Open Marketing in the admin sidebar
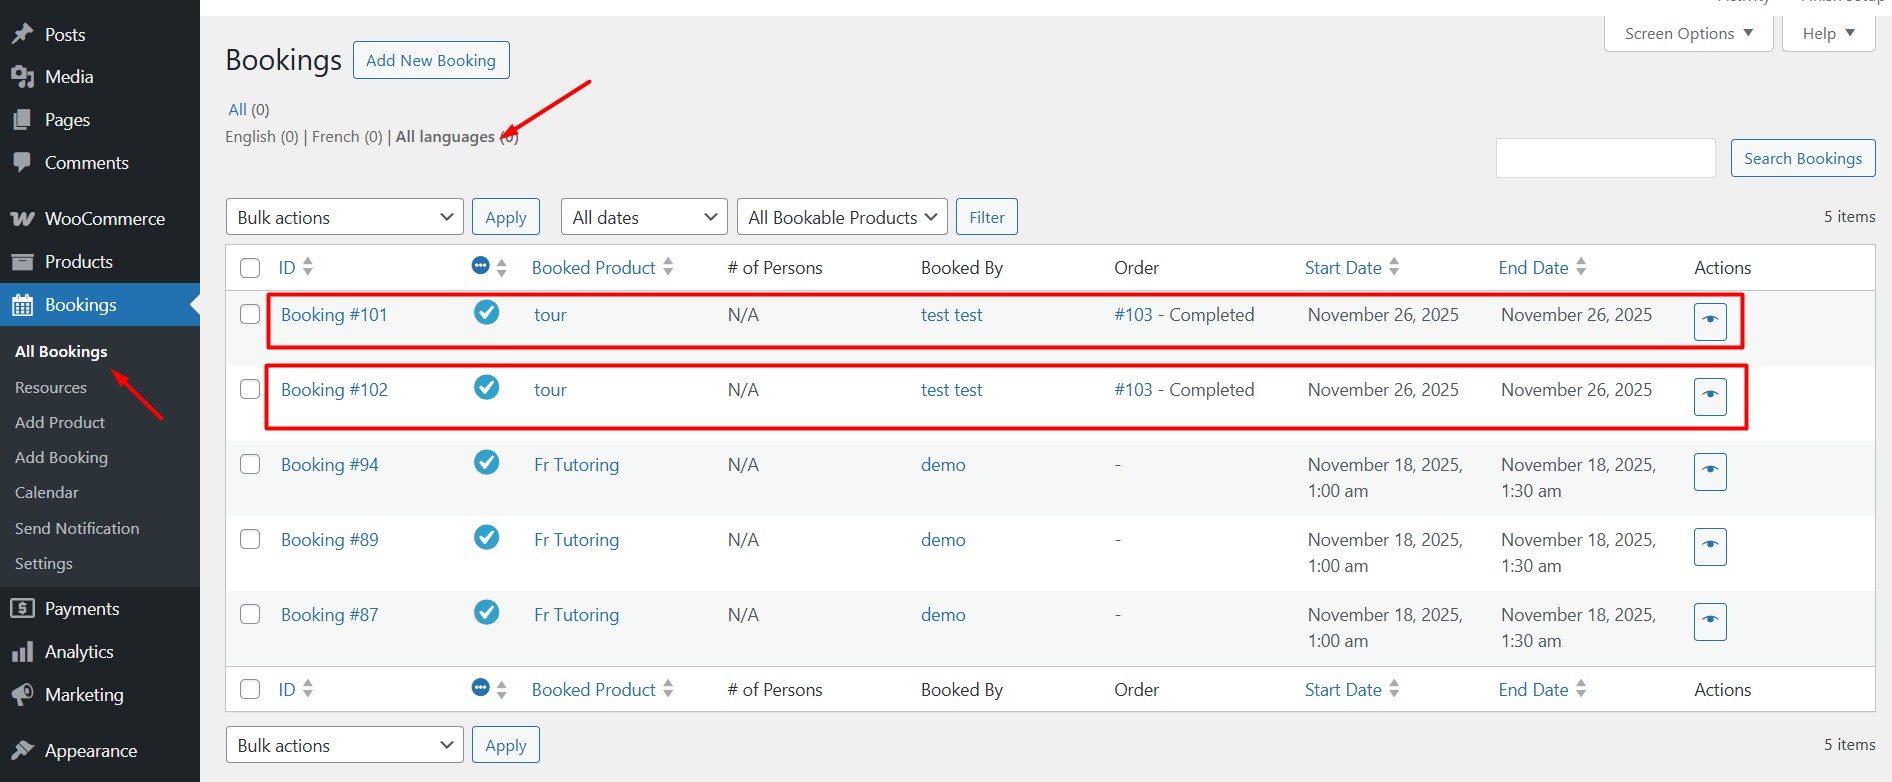This screenshot has height=782, width=1892. tap(84, 695)
